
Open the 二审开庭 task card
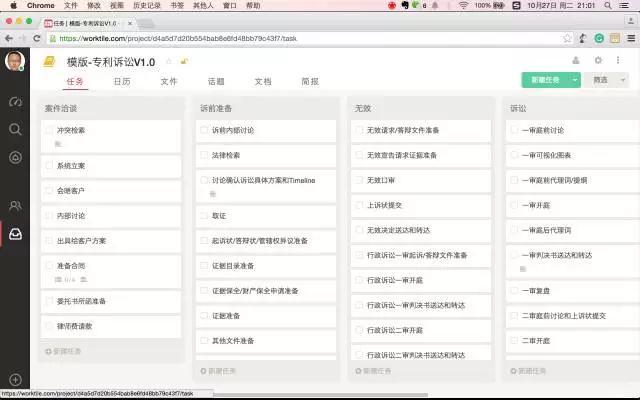(x=573, y=341)
